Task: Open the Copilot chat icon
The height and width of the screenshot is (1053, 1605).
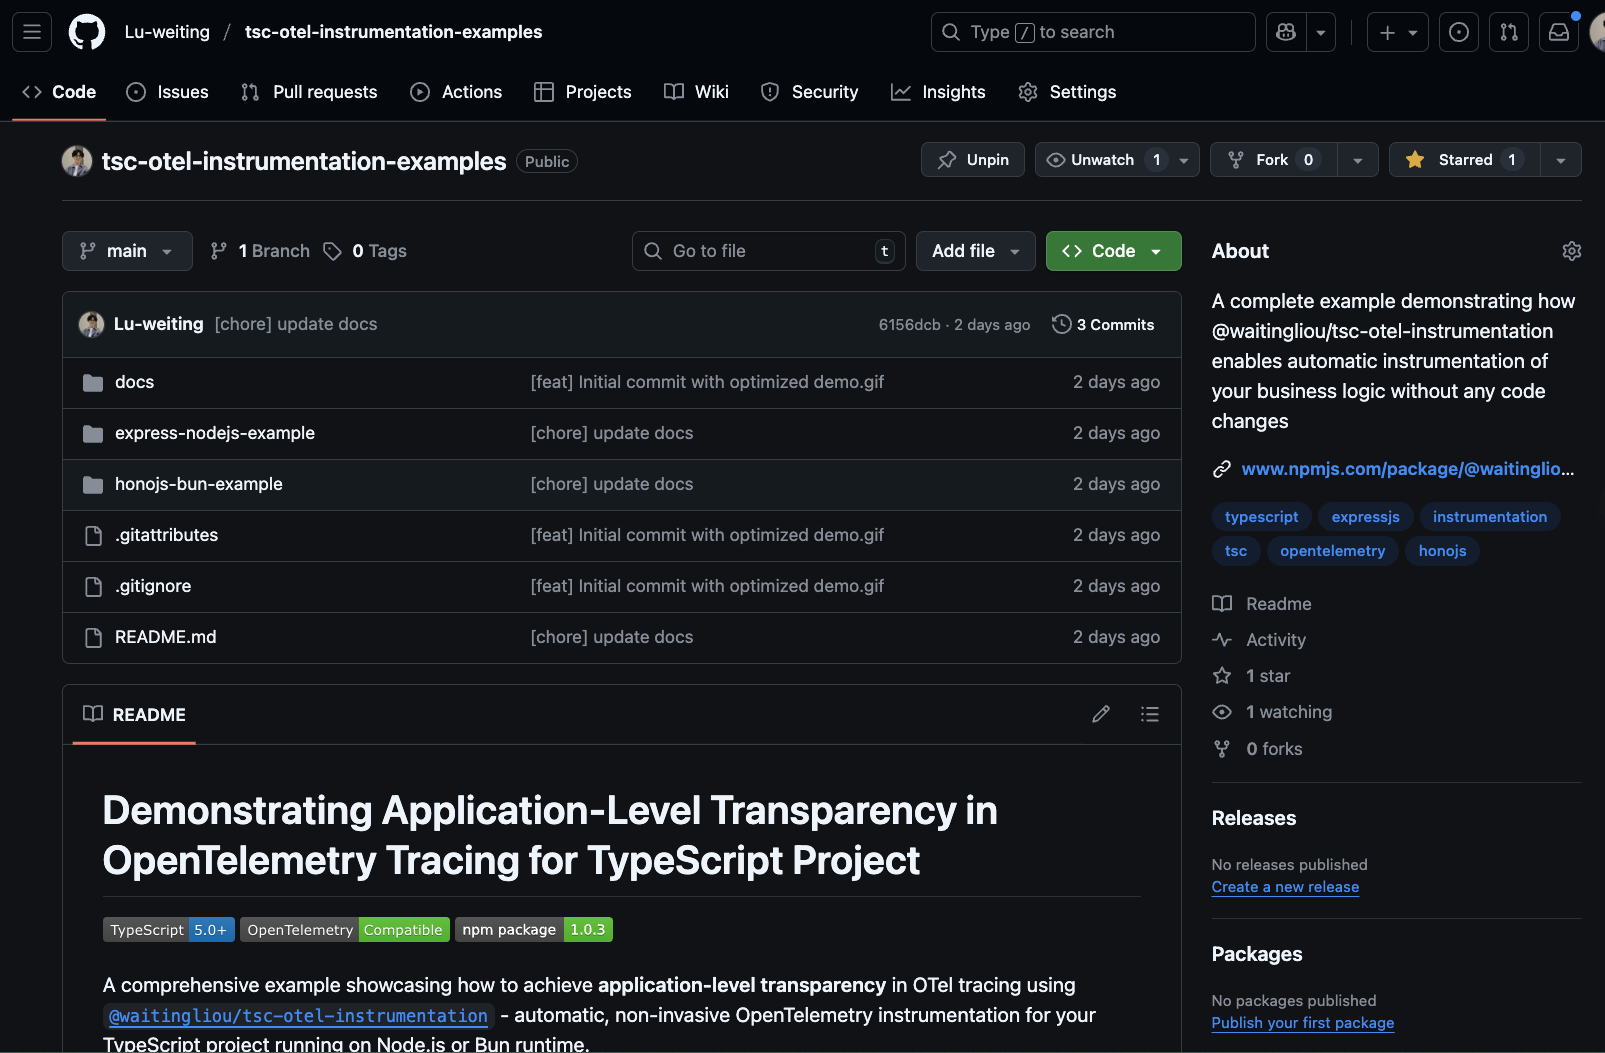Action: [1286, 32]
